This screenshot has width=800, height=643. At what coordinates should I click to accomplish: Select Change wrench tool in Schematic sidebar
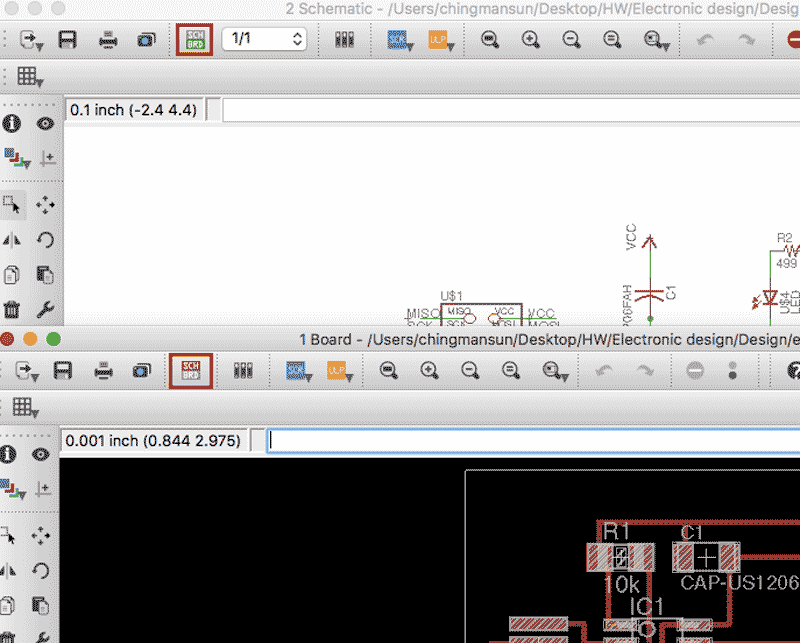click(45, 309)
